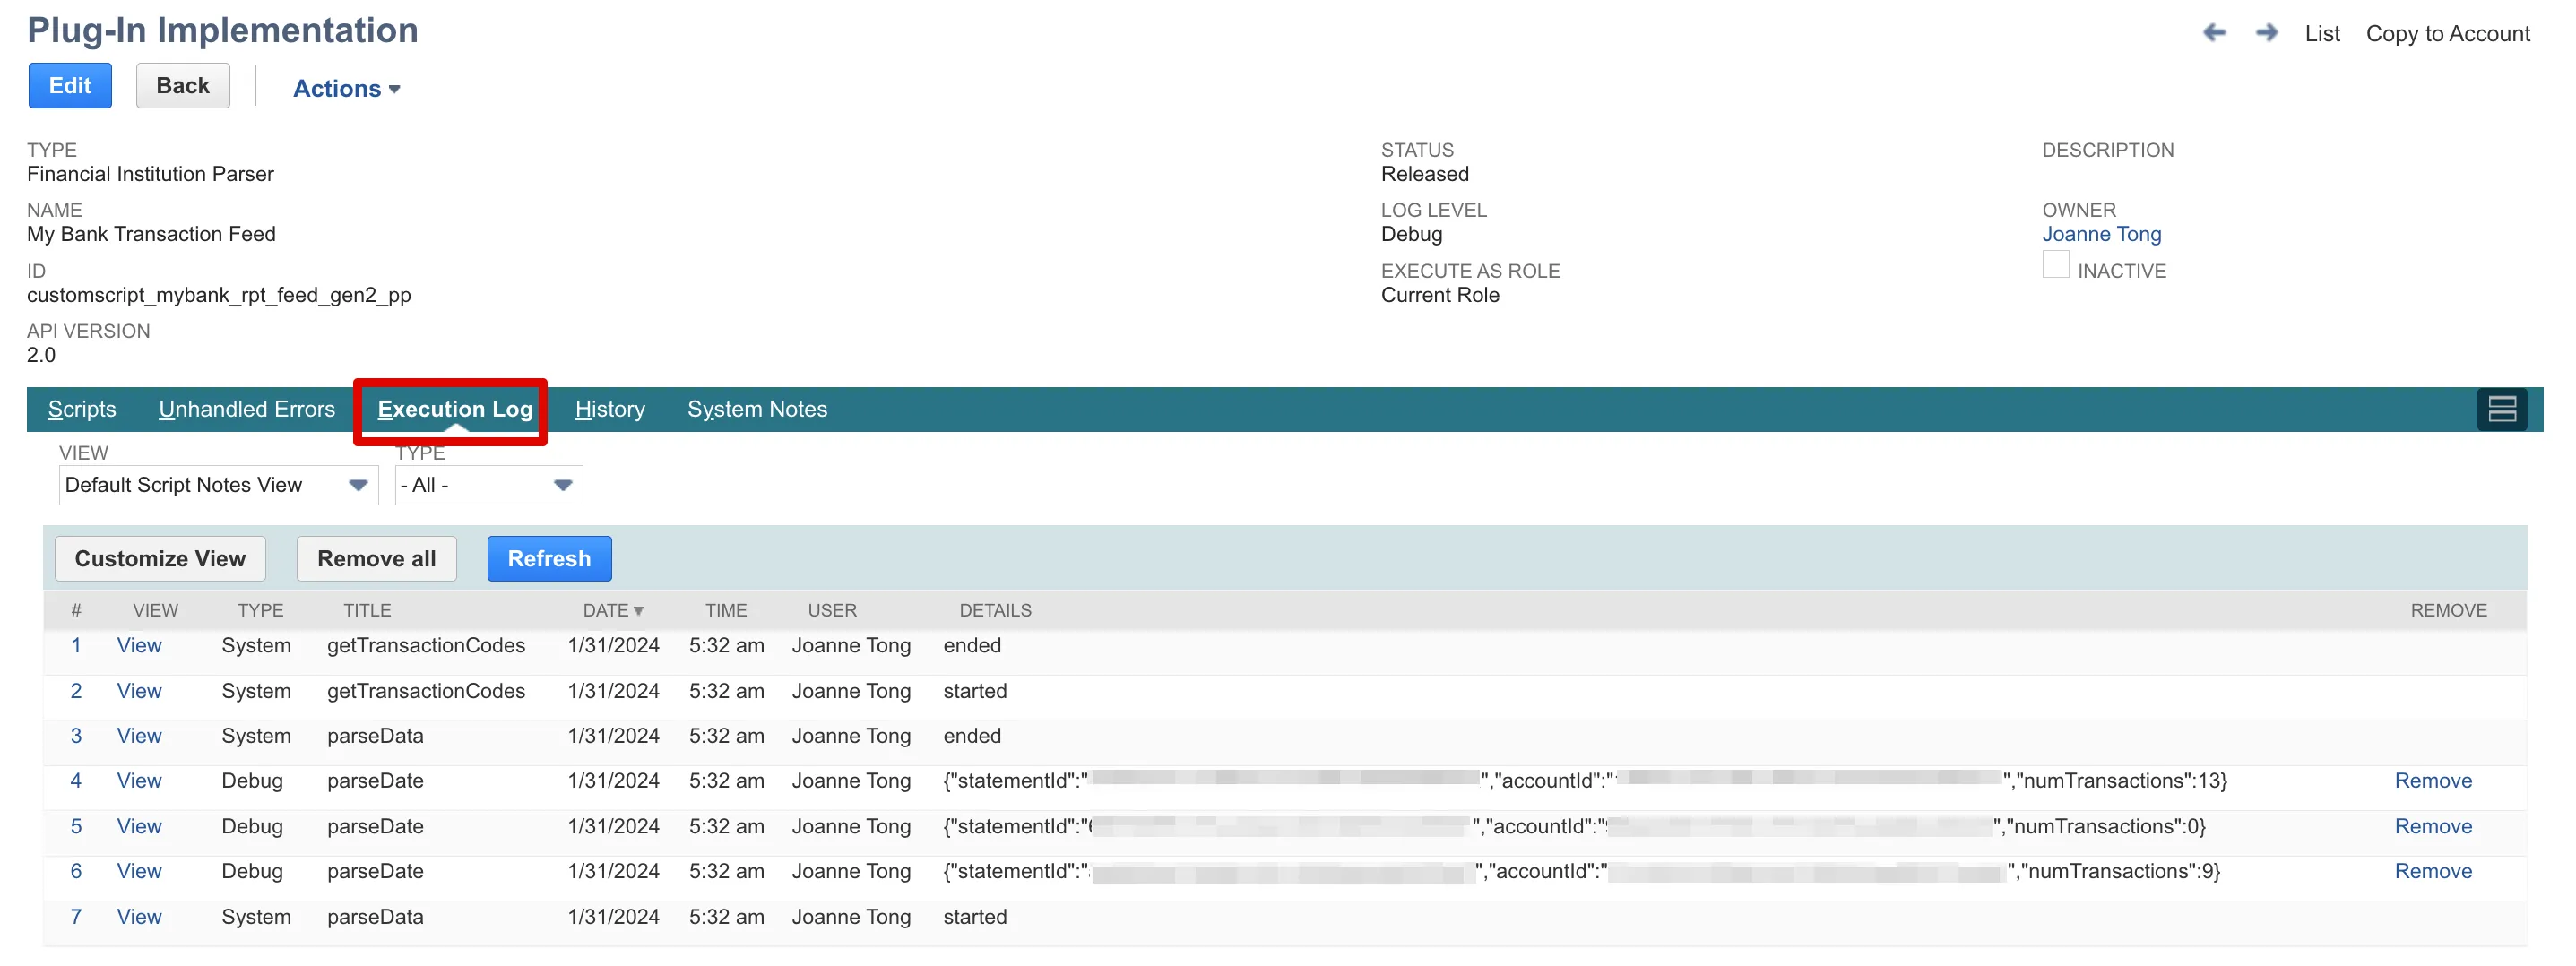Expand the Actions menu
This screenshot has width=2576, height=966.
click(346, 88)
